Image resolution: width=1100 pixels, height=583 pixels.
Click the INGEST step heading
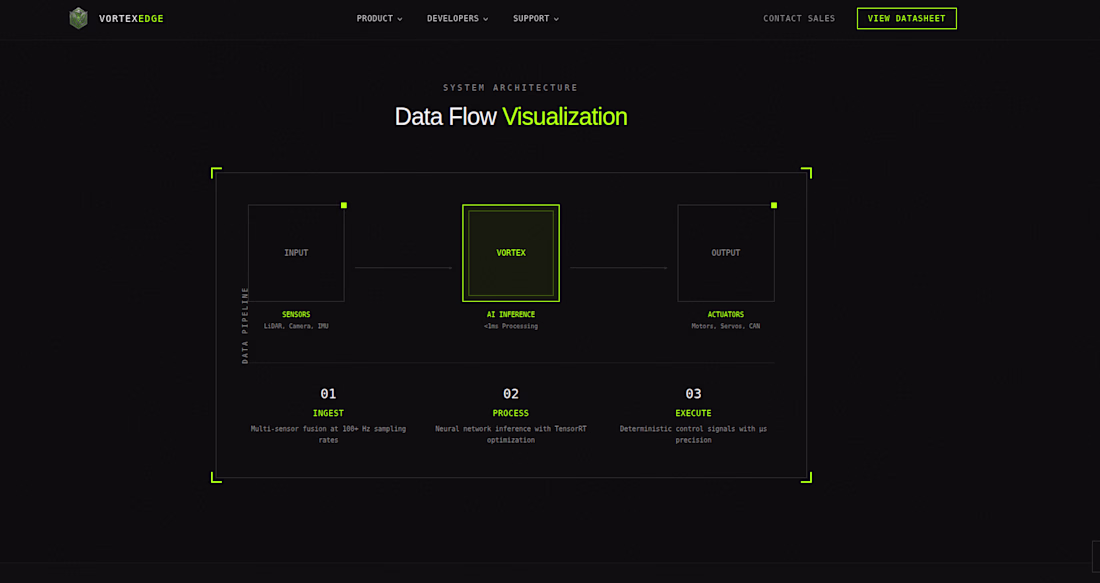328,413
